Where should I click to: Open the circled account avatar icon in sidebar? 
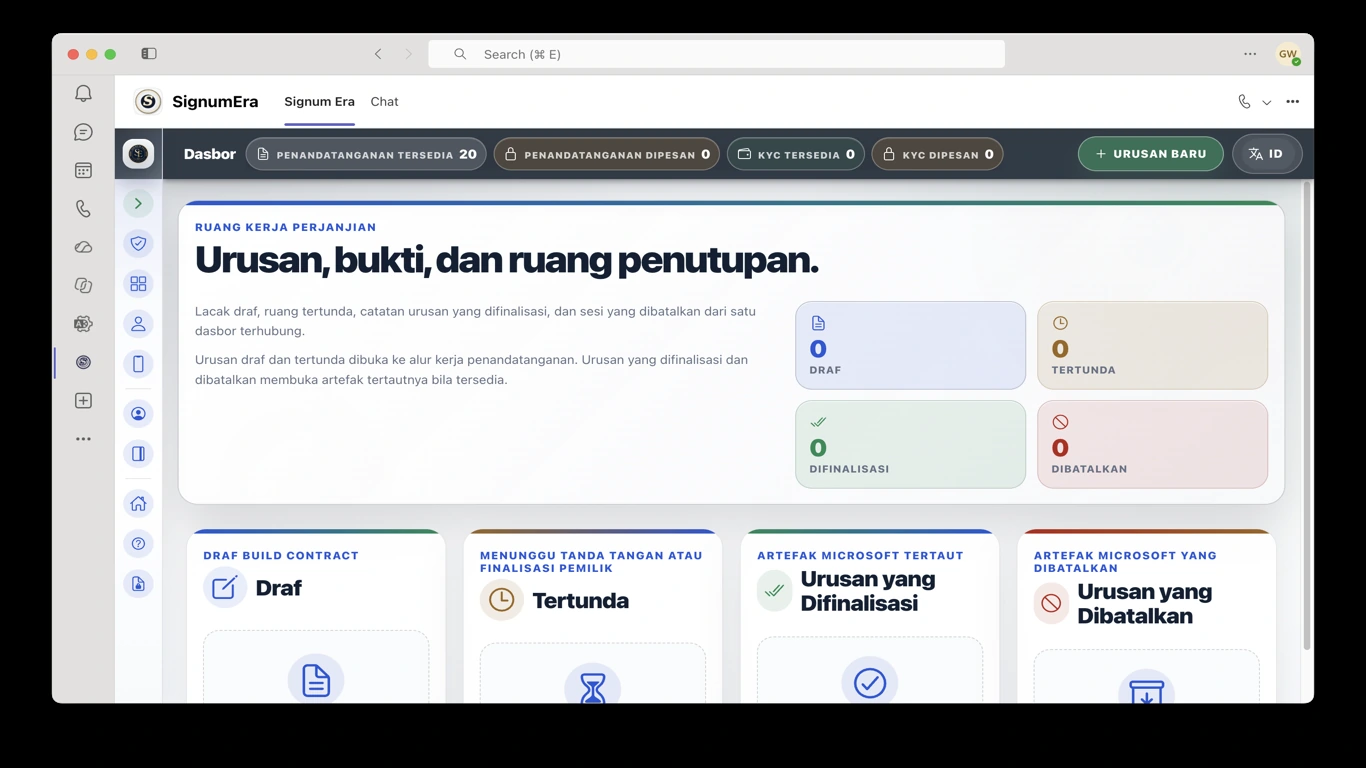(138, 414)
